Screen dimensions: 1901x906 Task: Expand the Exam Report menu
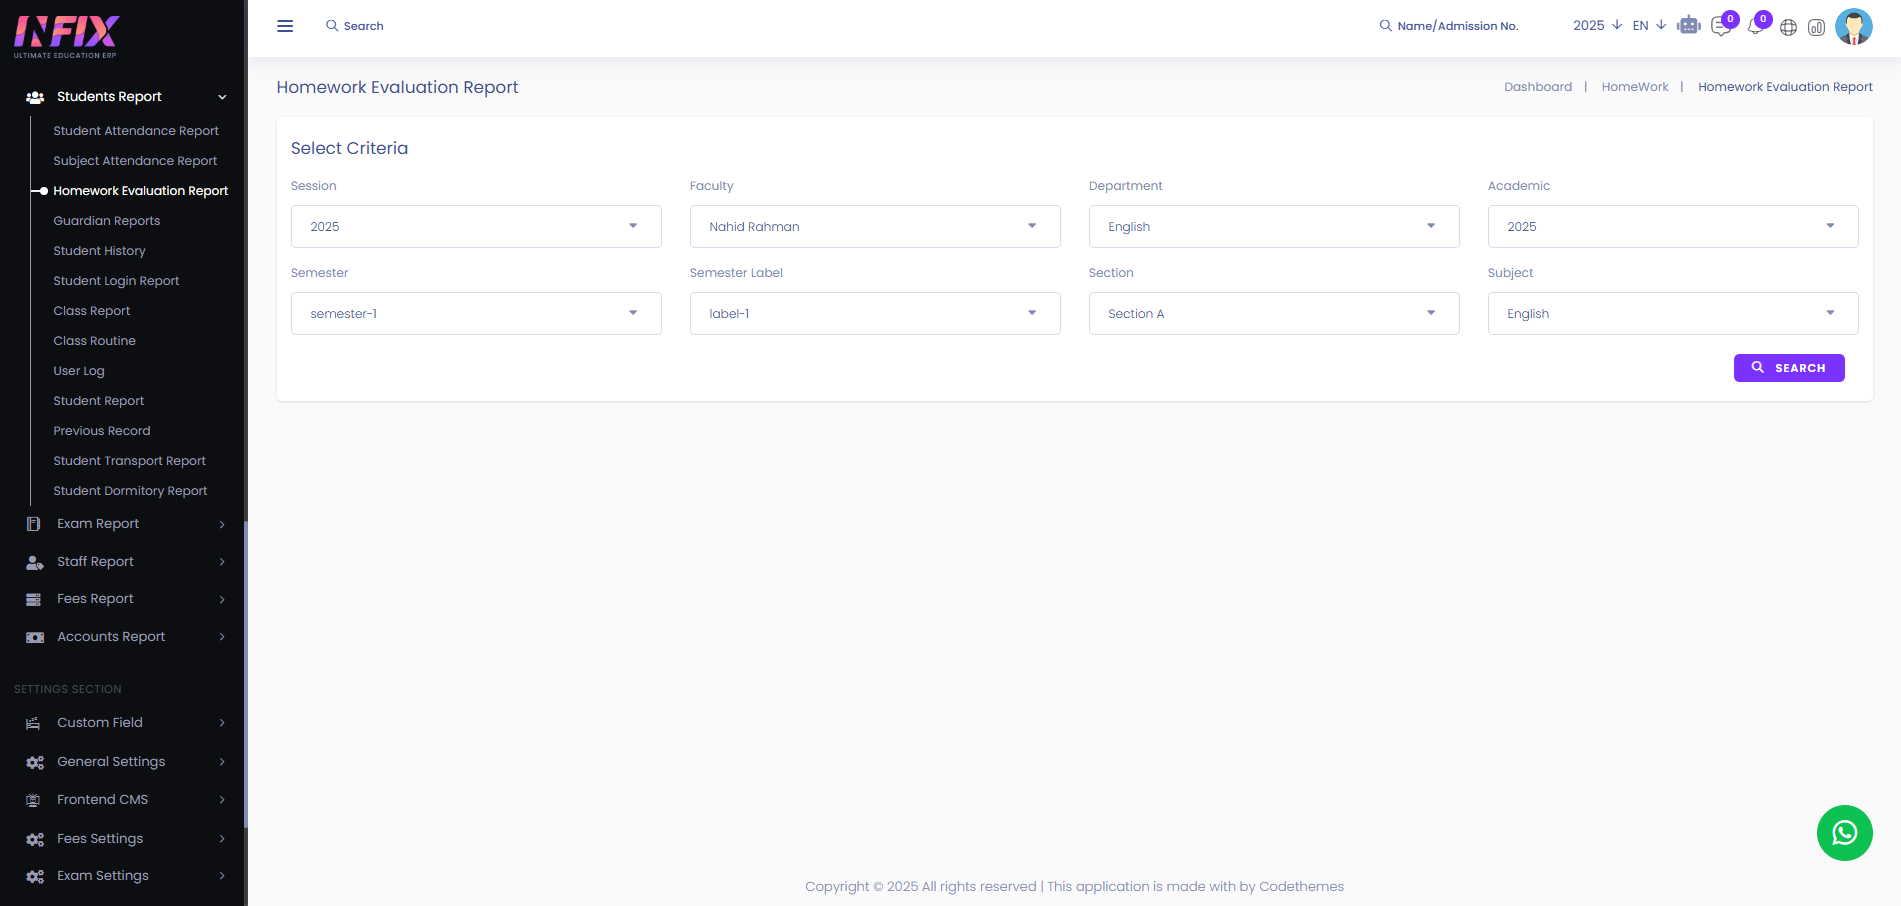coord(222,524)
